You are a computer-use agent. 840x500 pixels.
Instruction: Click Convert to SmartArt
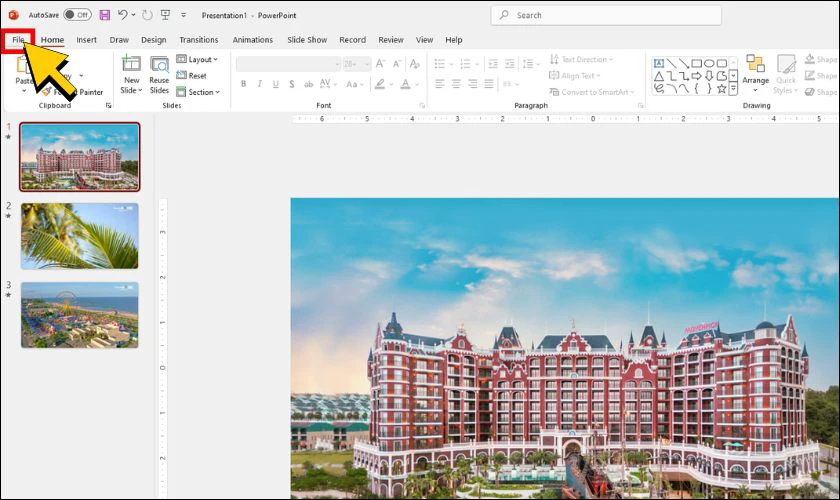[x=591, y=92]
